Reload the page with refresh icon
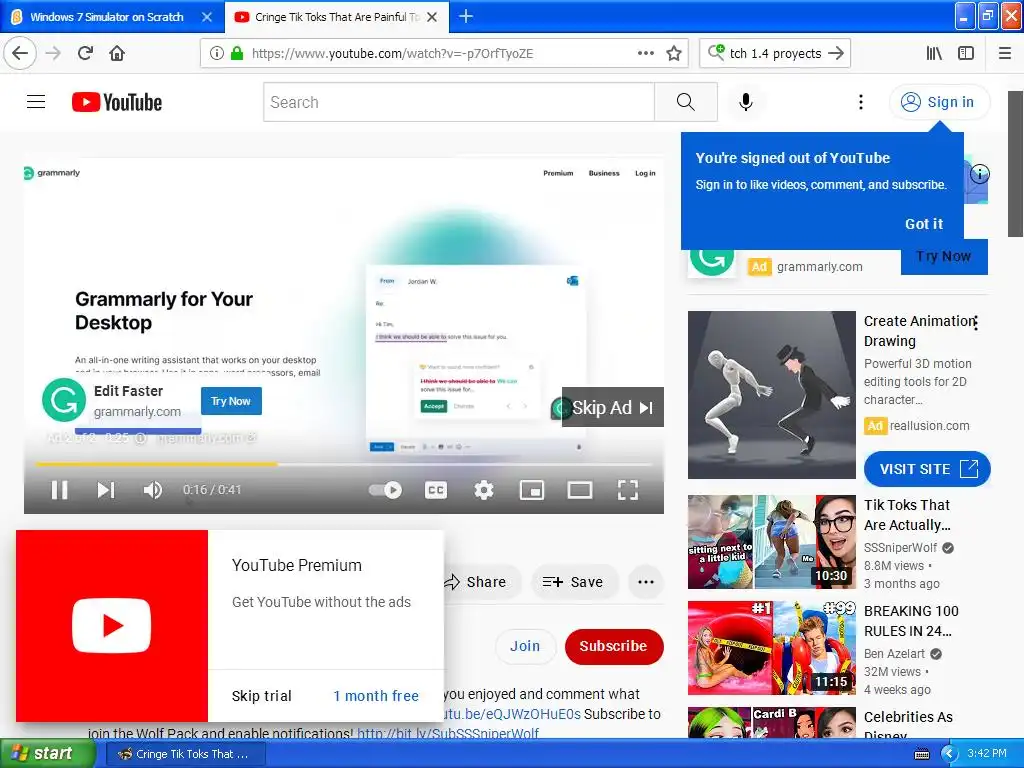The height and width of the screenshot is (768, 1024). point(86,53)
